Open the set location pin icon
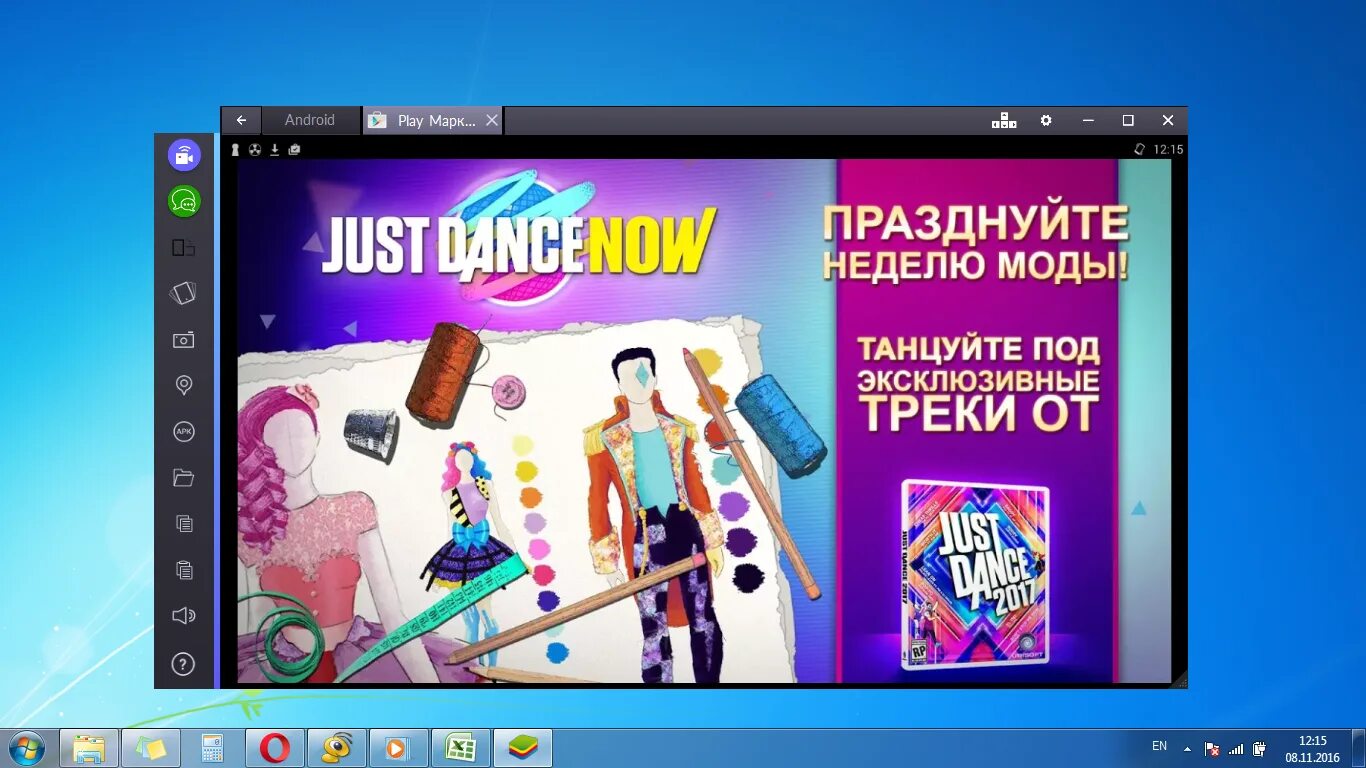The width and height of the screenshot is (1366, 768). tap(183, 385)
